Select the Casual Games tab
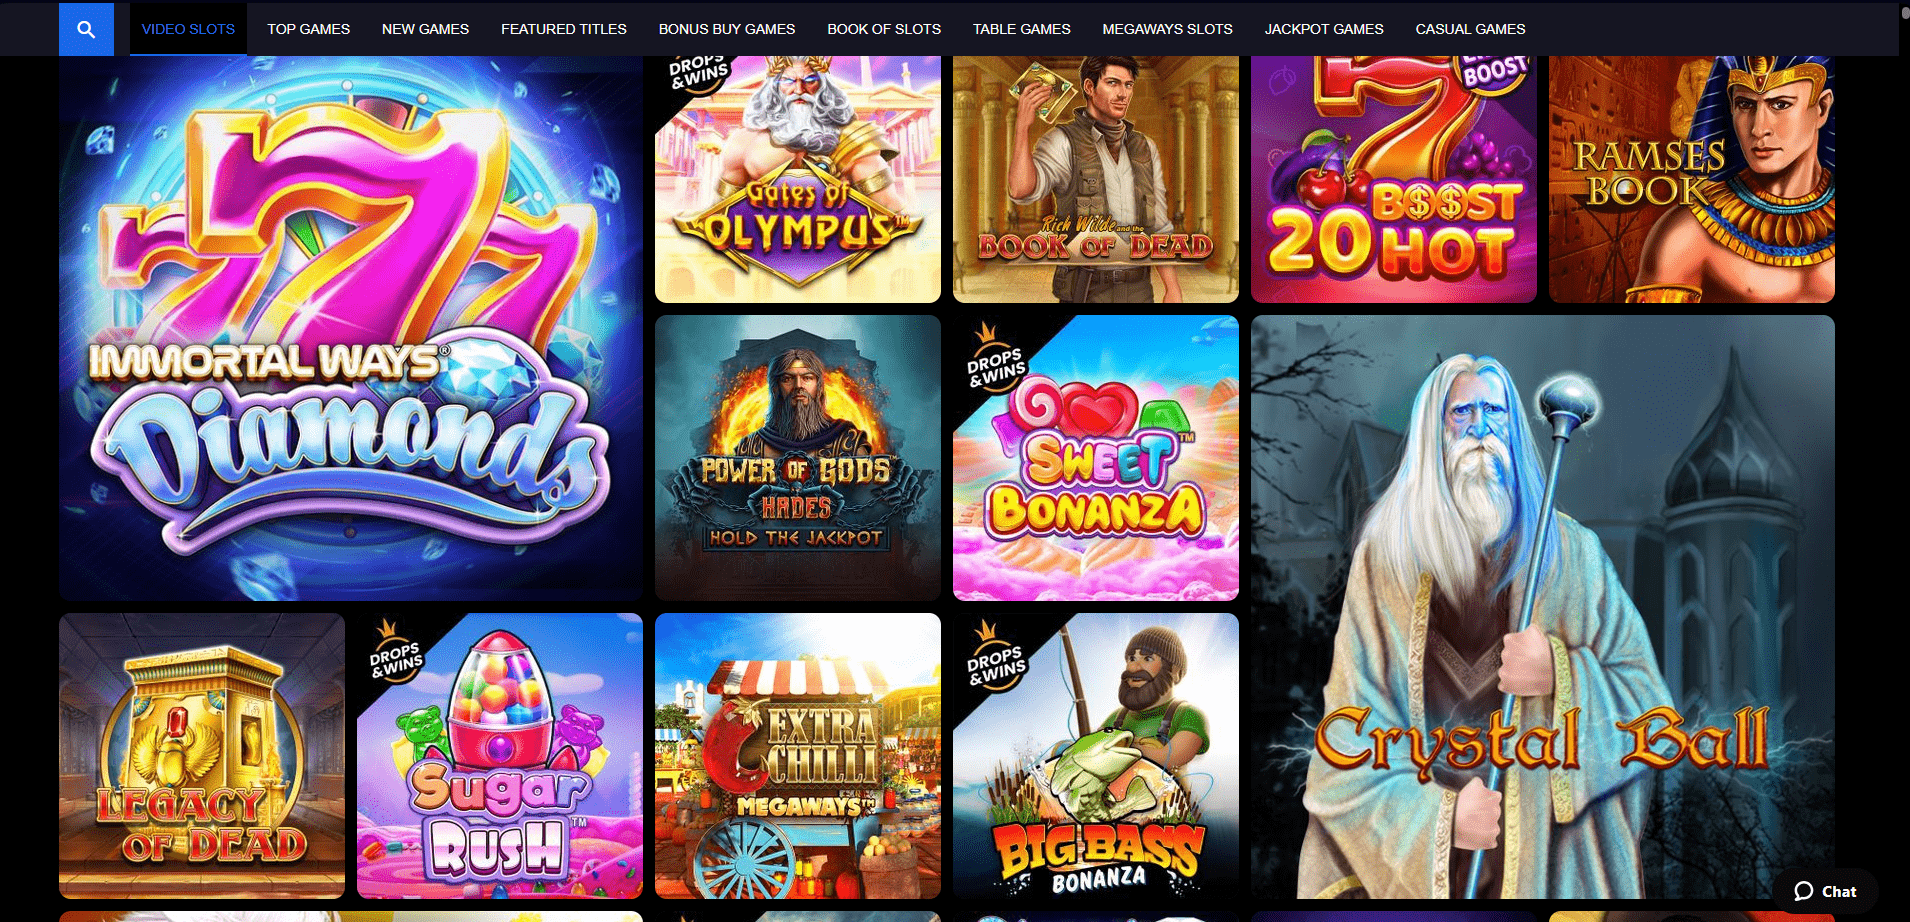This screenshot has height=922, width=1910. [x=1470, y=29]
